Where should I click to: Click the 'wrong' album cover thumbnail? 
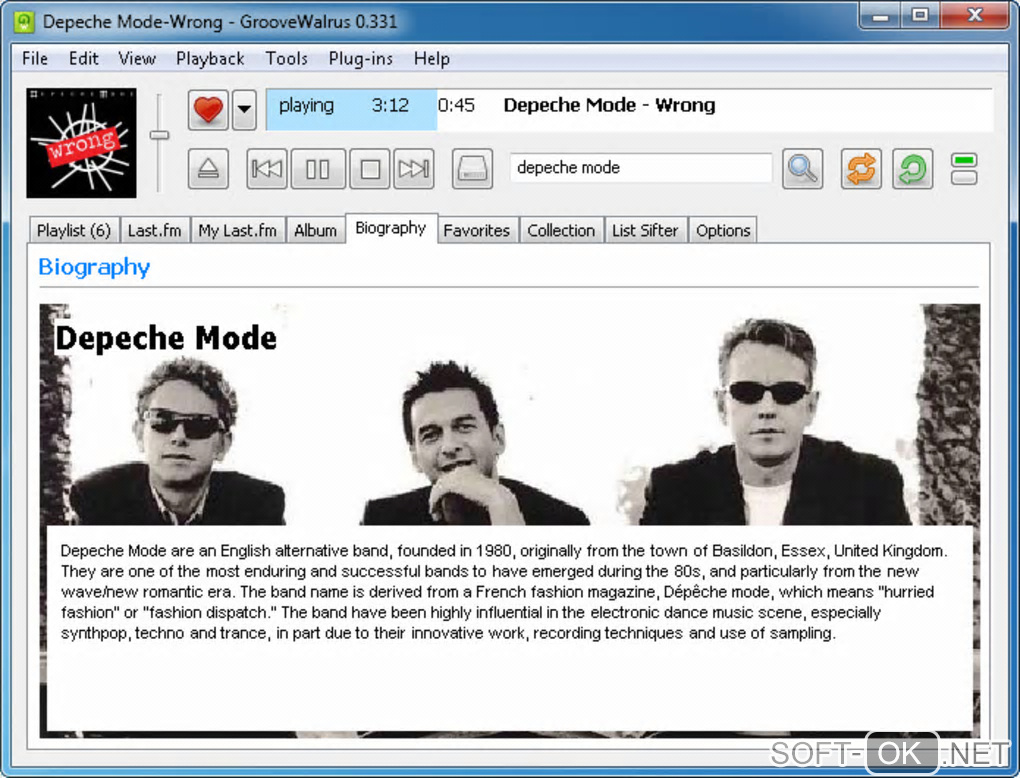[81, 143]
